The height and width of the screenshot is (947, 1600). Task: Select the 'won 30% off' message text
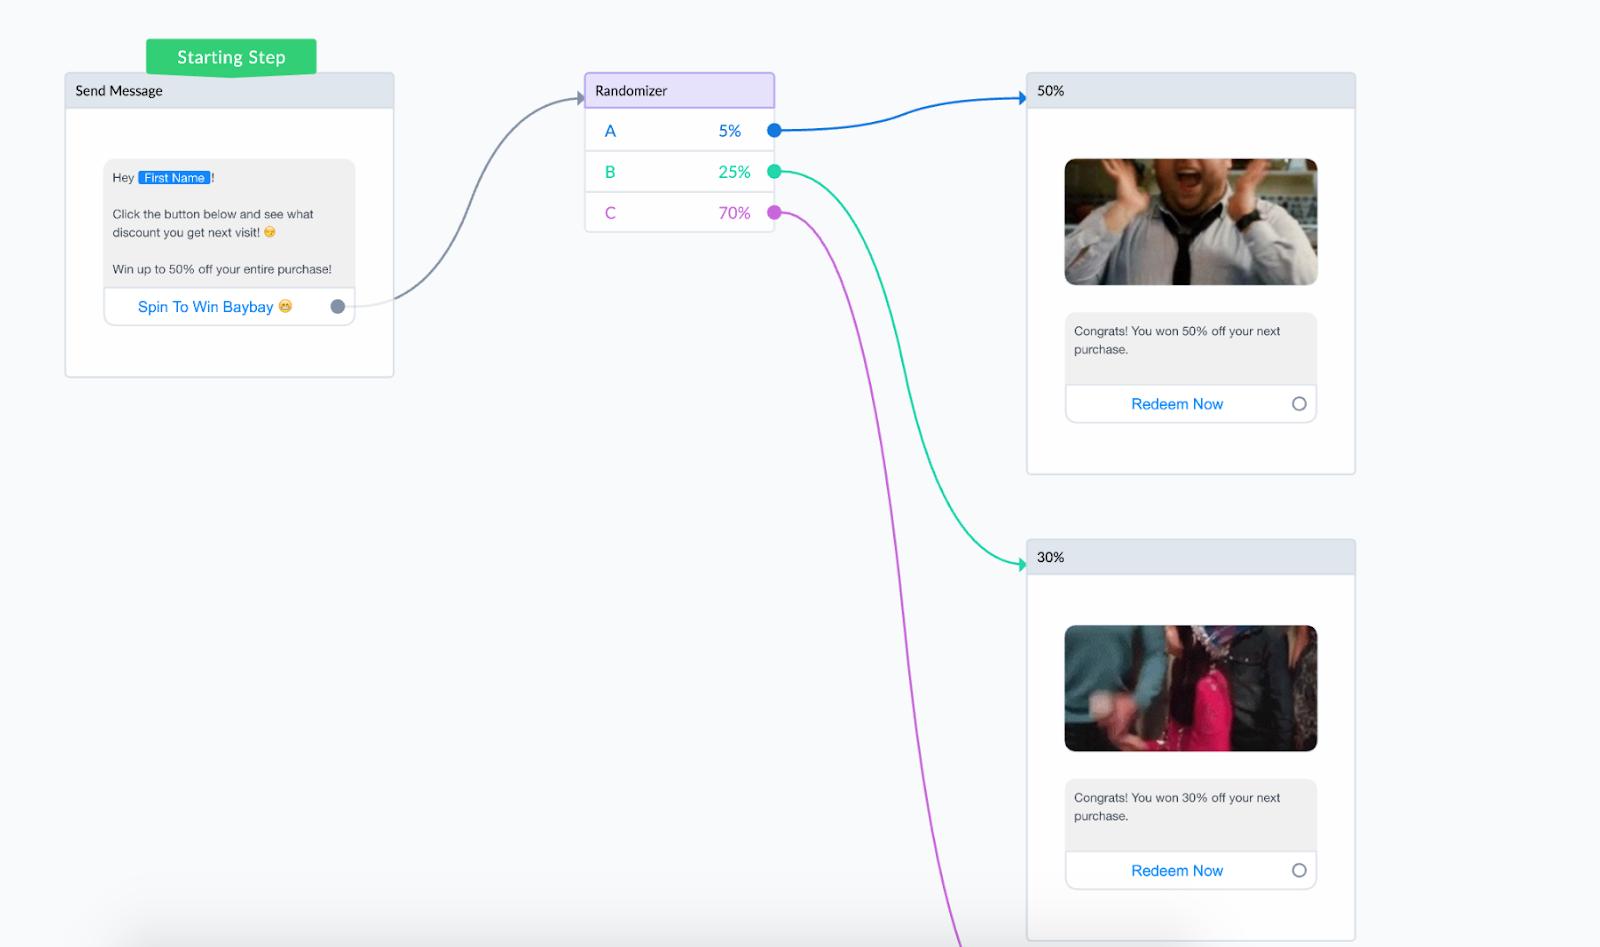pos(1177,807)
